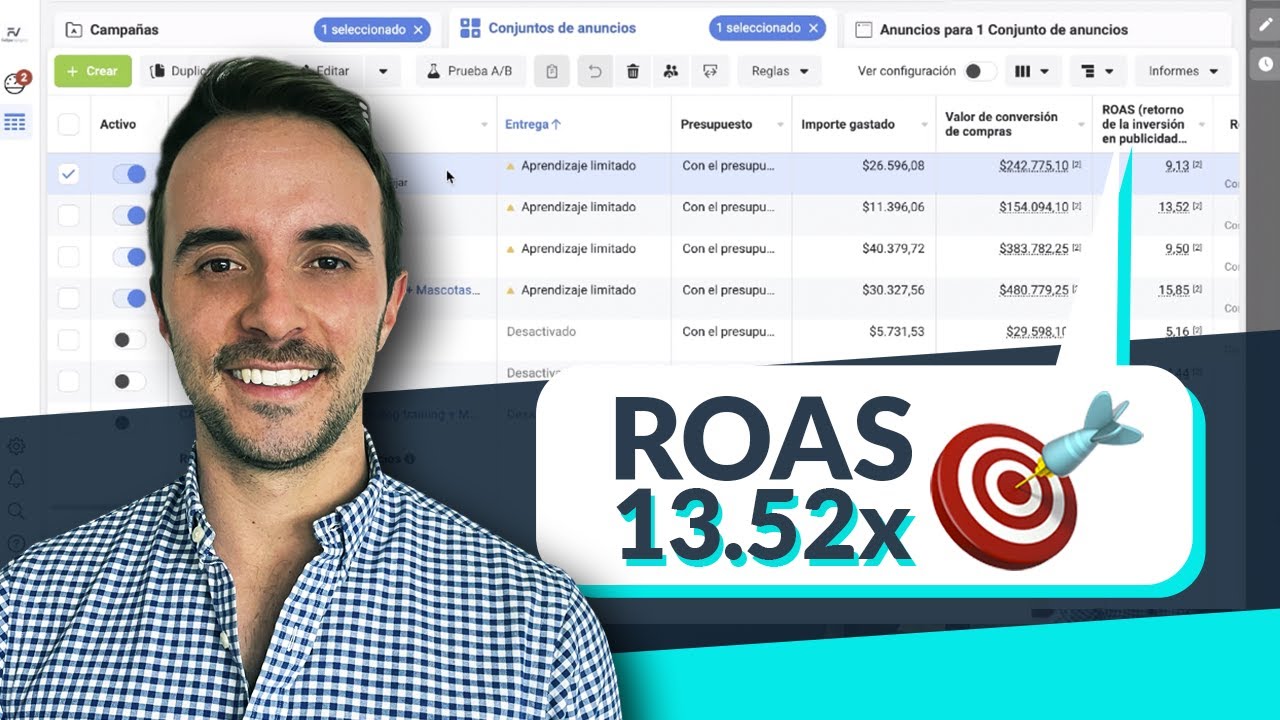Open the ROAS column dropdown arrow
Image resolution: width=1280 pixels, height=720 pixels.
click(1202, 125)
